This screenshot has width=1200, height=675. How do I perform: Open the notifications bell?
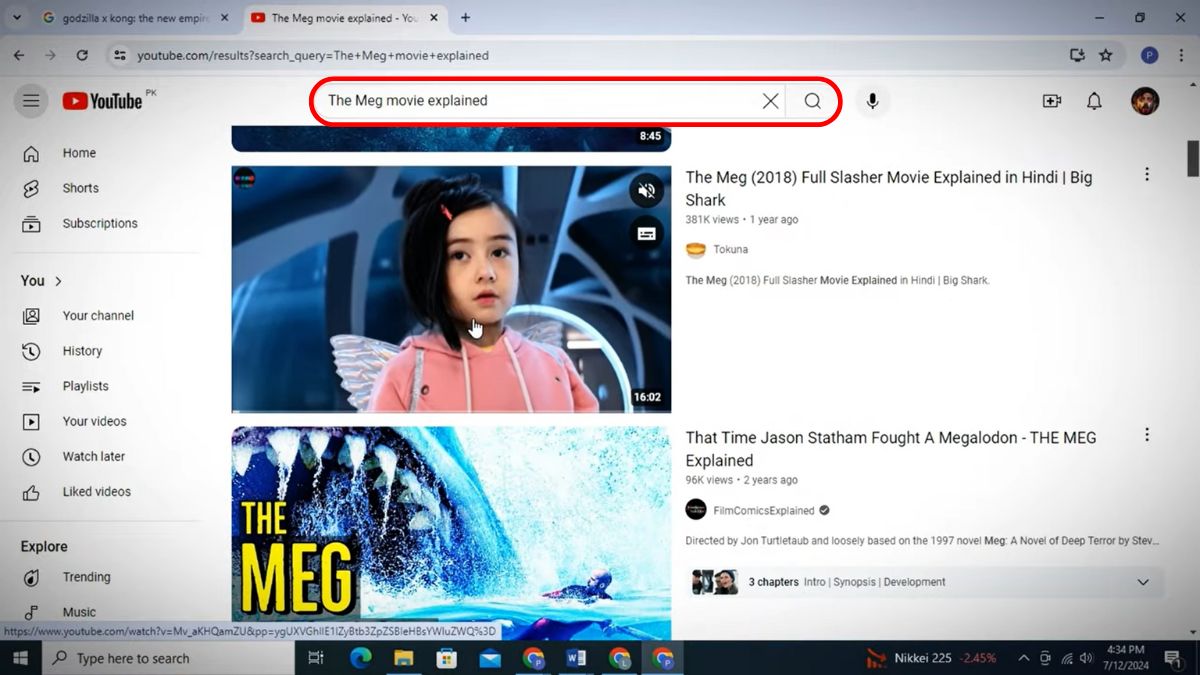tap(1094, 100)
